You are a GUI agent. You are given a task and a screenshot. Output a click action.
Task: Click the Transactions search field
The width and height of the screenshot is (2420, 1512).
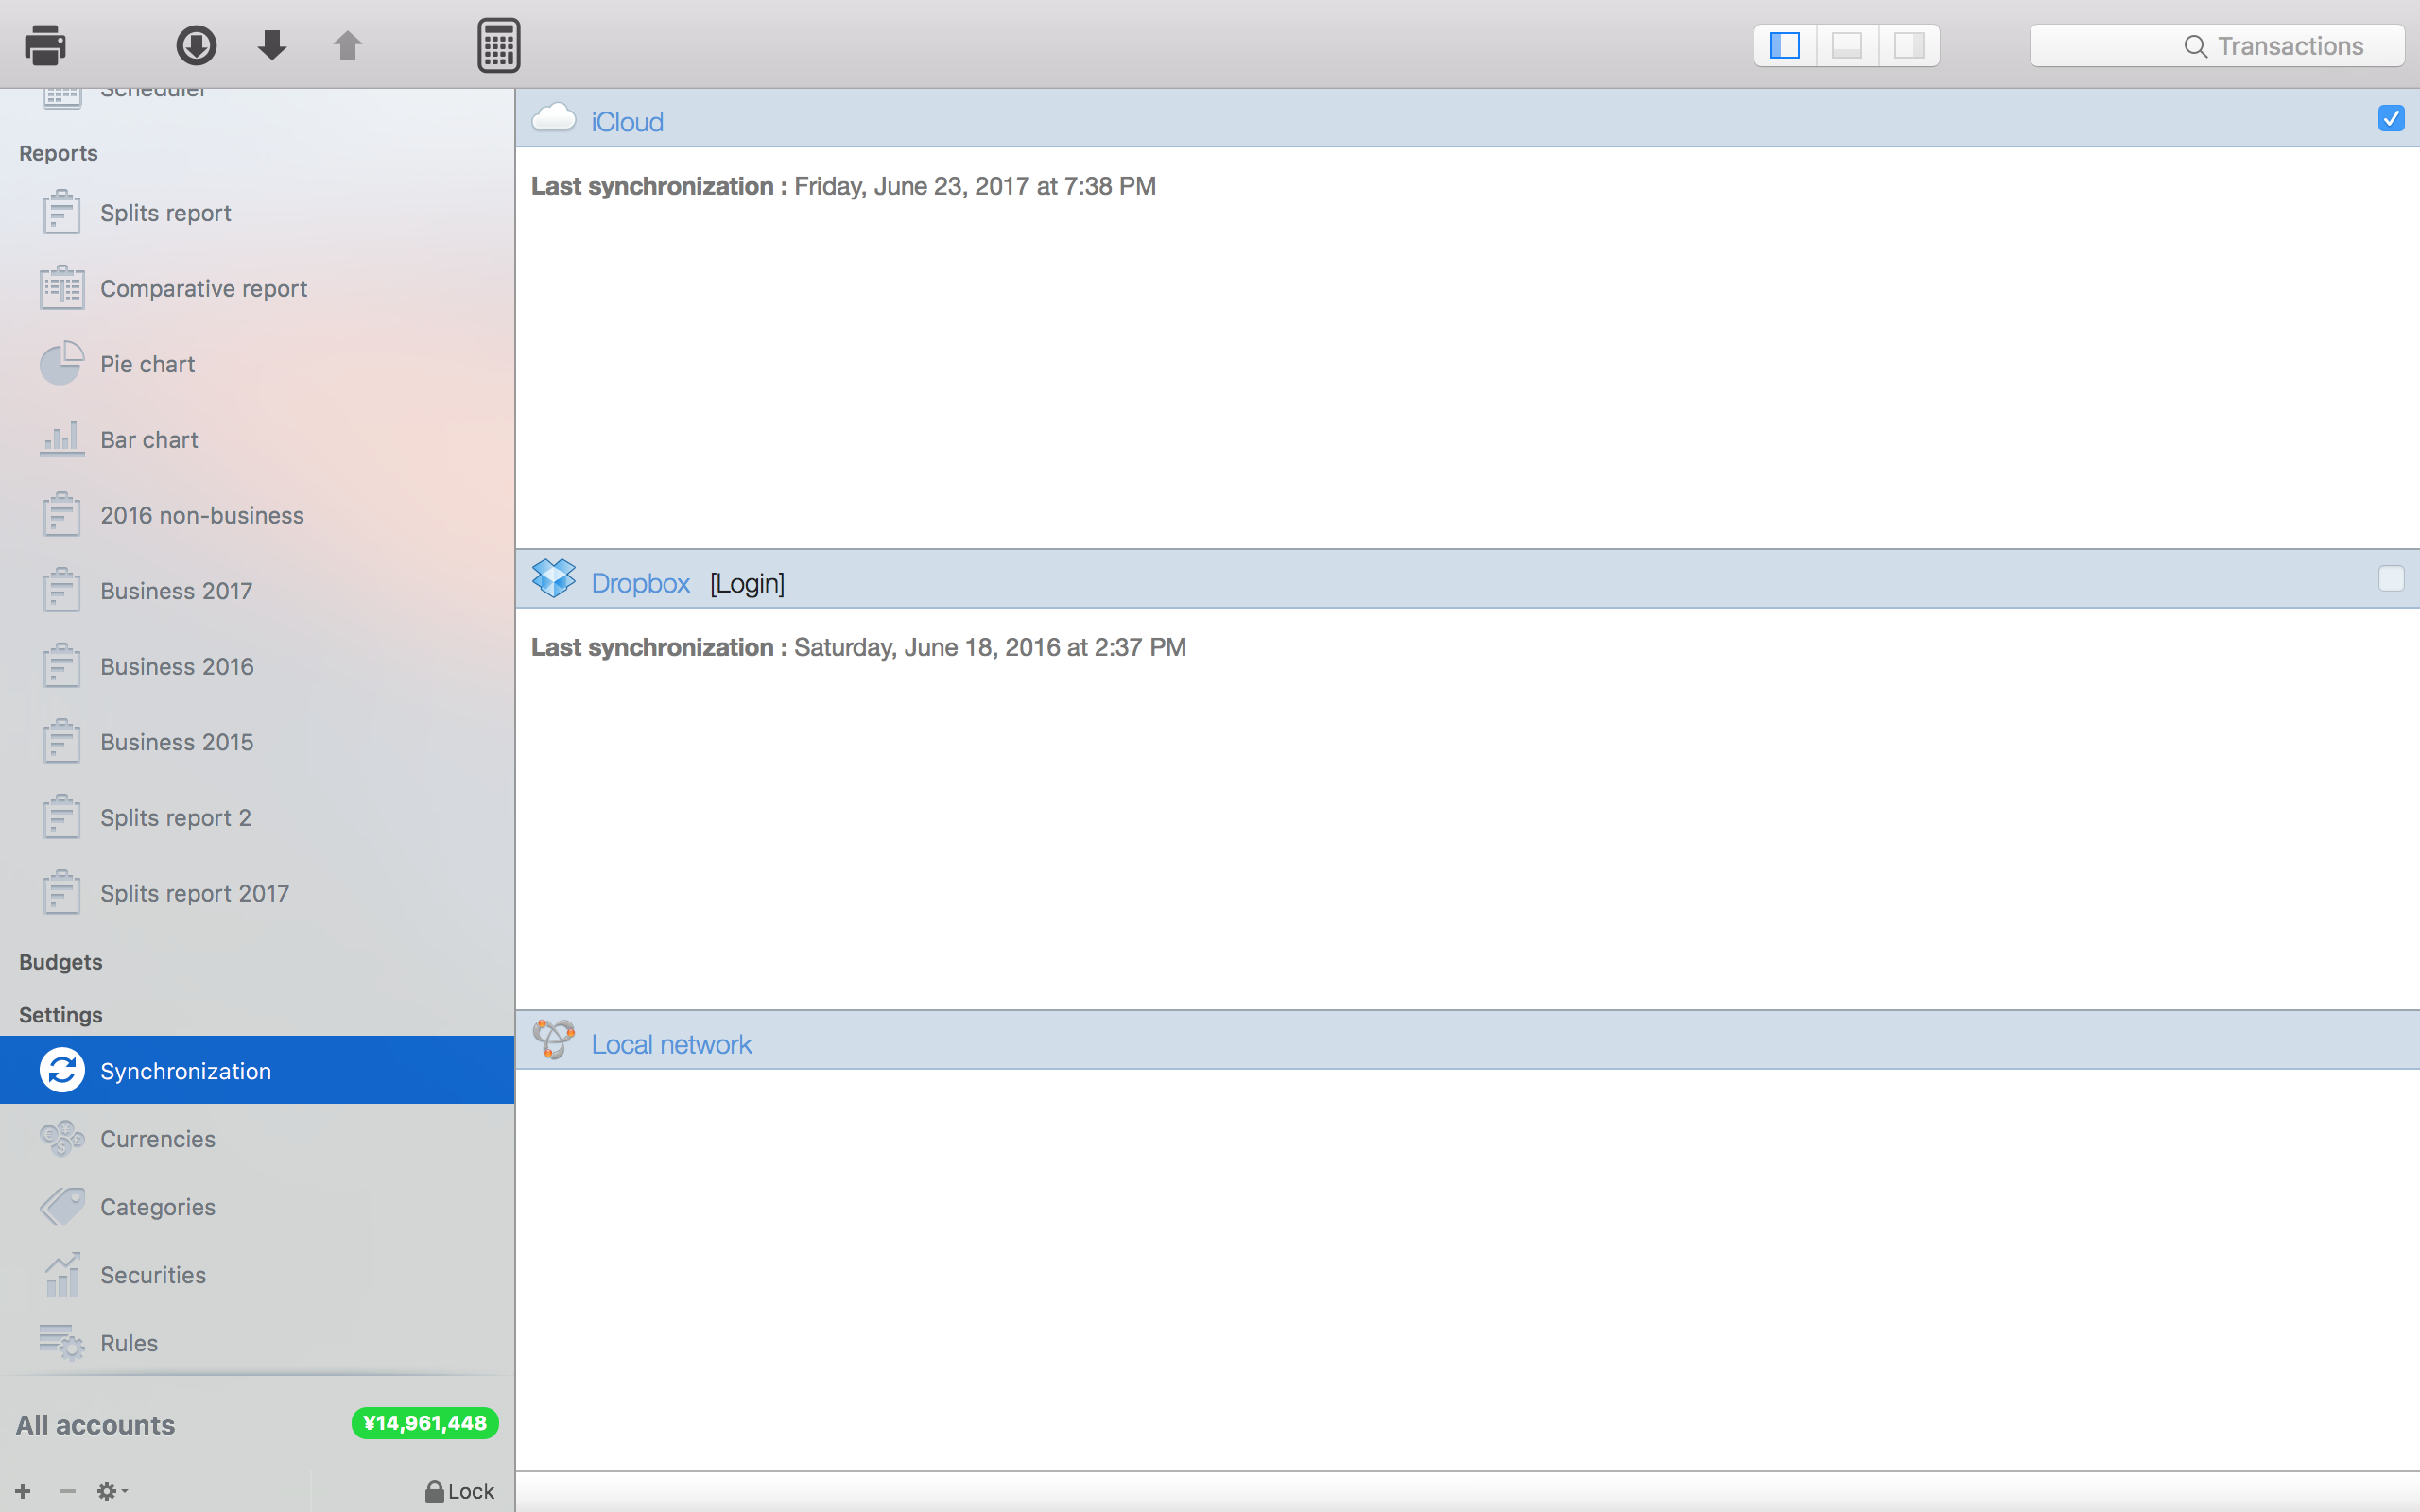(2216, 46)
